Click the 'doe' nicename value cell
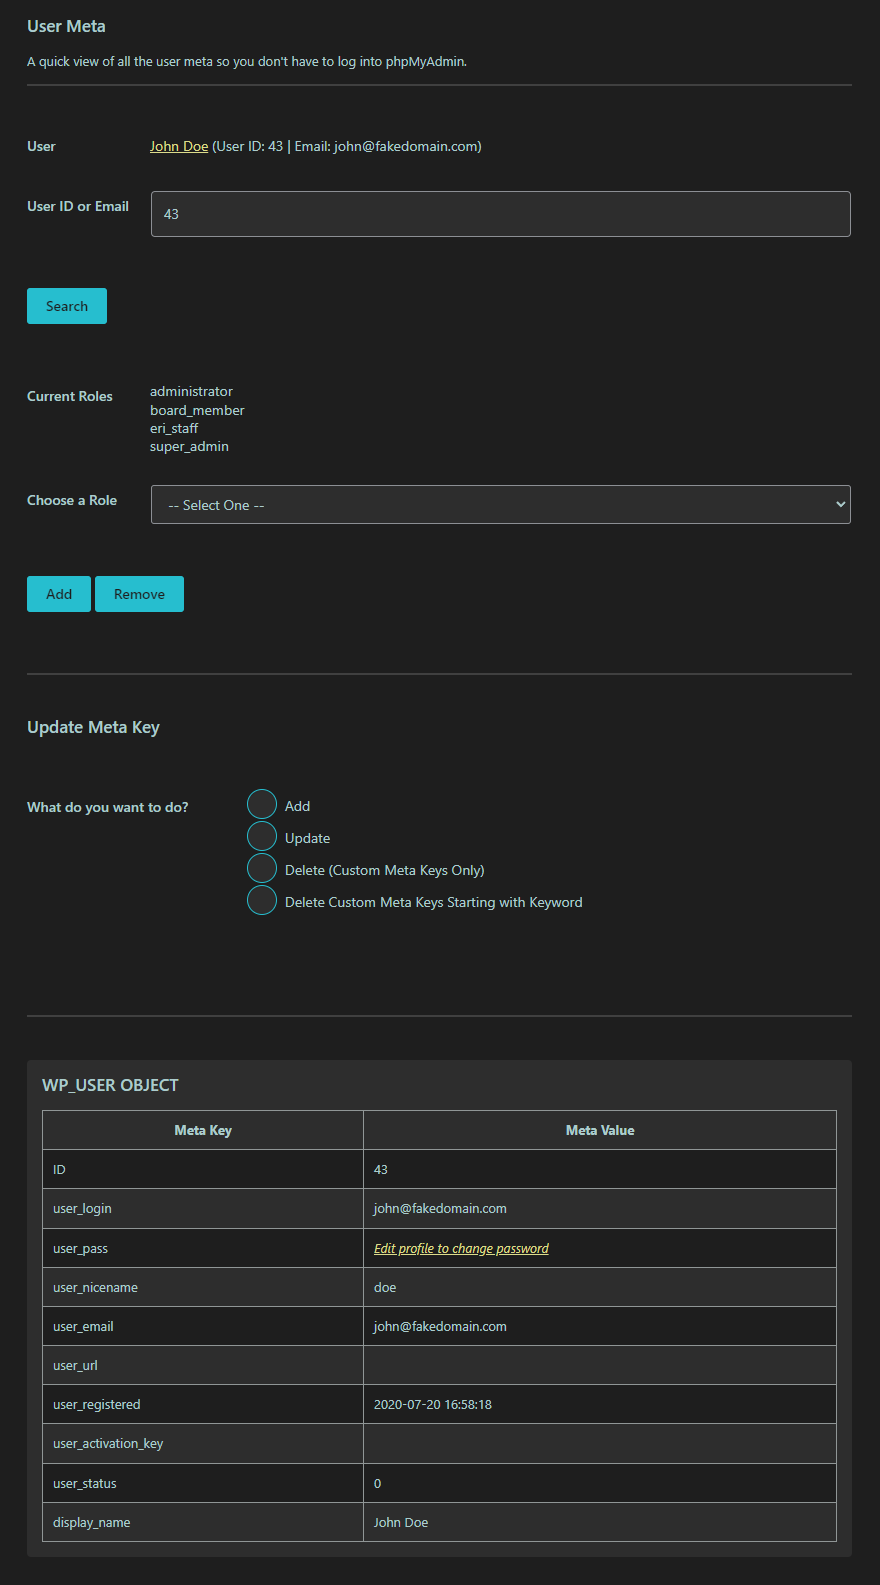This screenshot has height=1585, width=880. click(600, 1287)
